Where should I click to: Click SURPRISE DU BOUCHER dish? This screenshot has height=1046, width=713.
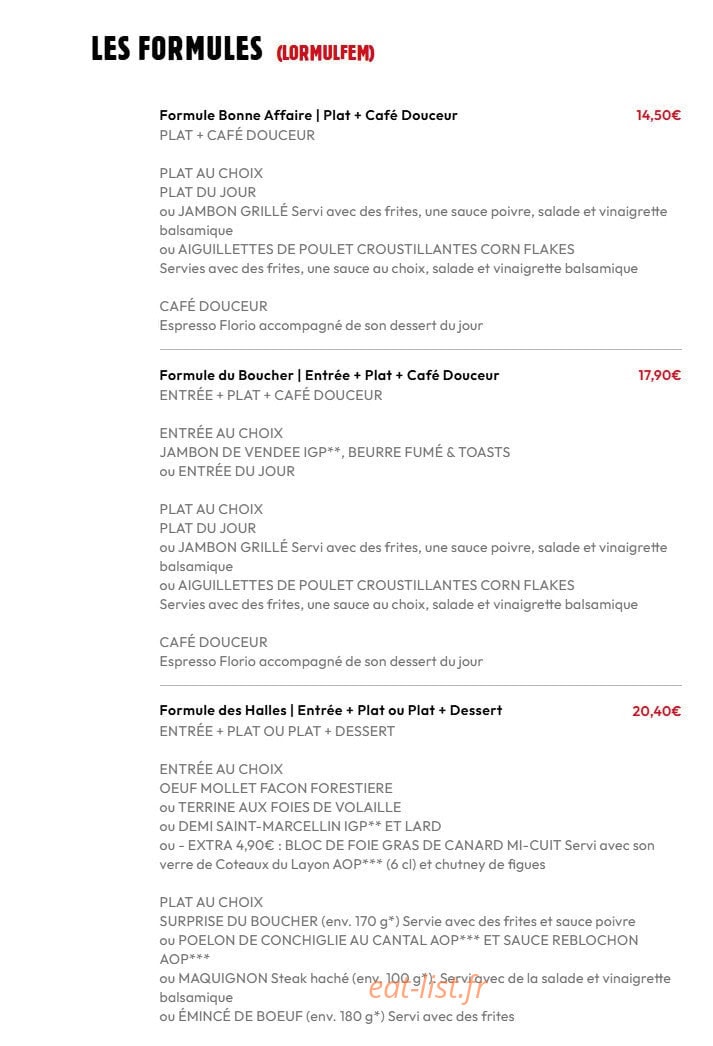click(x=398, y=922)
